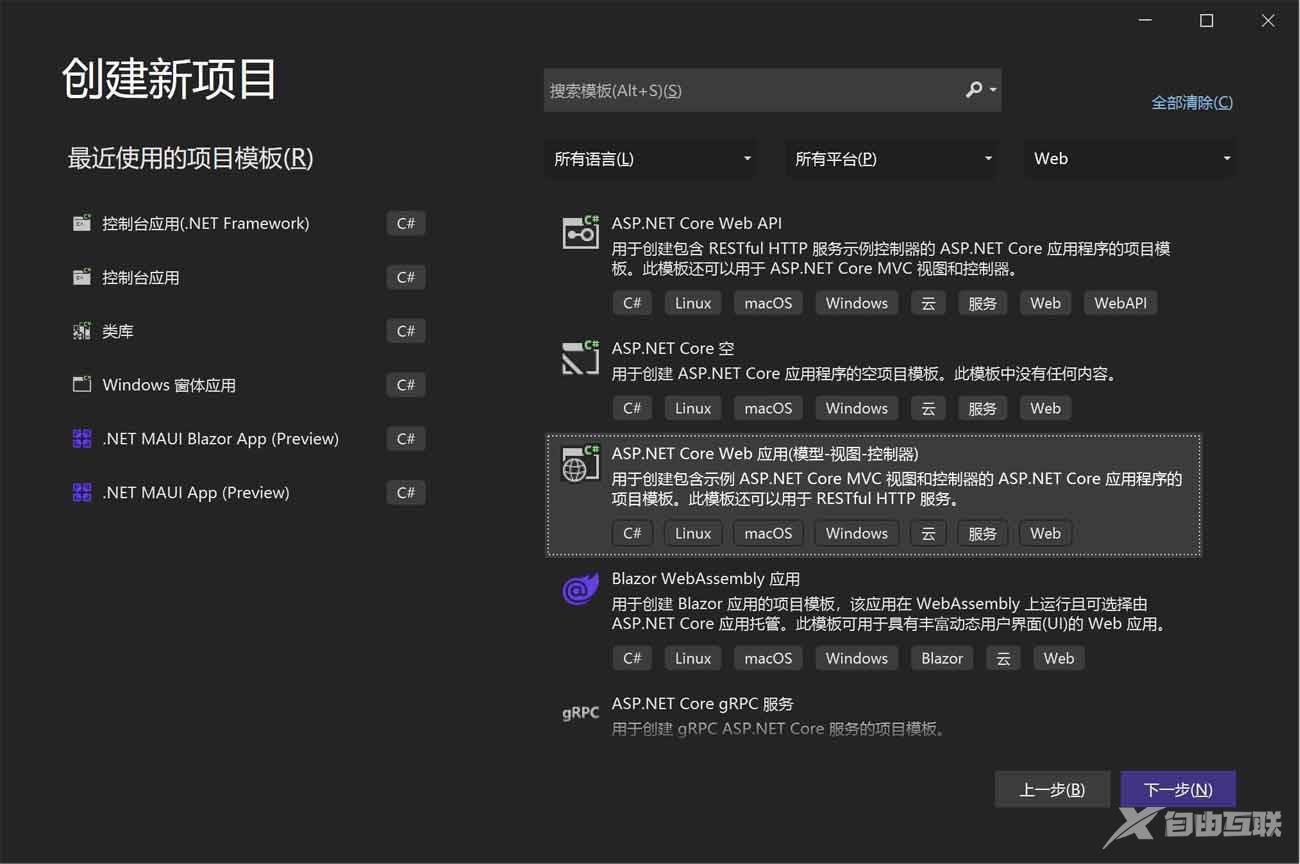Select the .NET MAUI Blazor App (Preview) name
Viewport: 1300px width, 864px height.
(x=221, y=438)
